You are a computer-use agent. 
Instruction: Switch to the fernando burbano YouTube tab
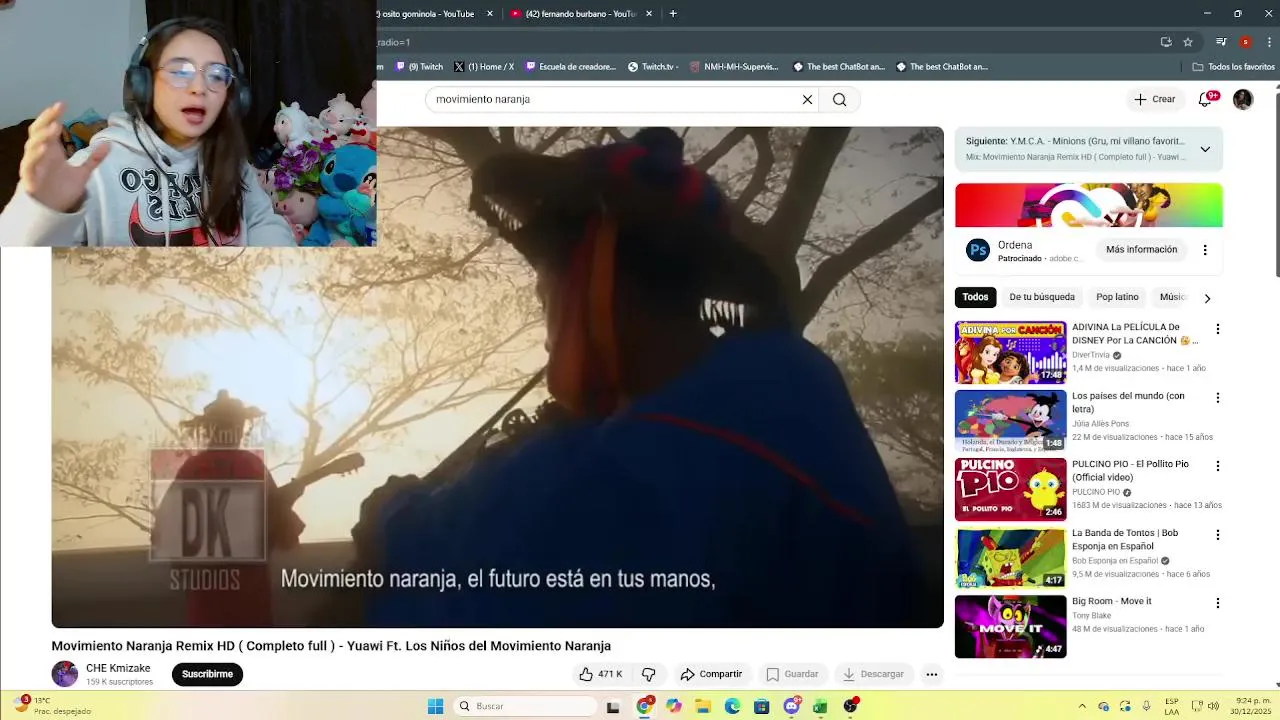click(x=582, y=14)
